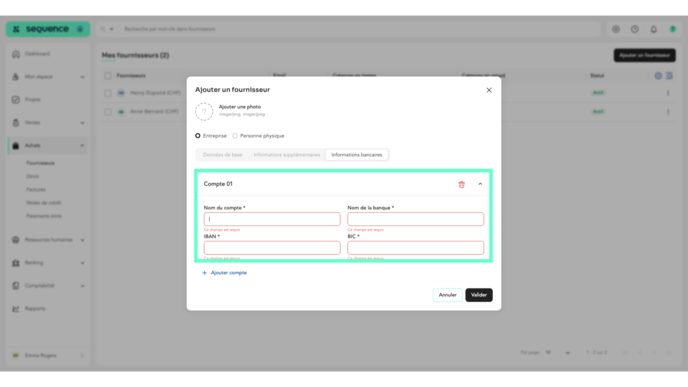This screenshot has height=387, width=688.
Task: Cancel with the Annuler button
Action: pyautogui.click(x=448, y=295)
